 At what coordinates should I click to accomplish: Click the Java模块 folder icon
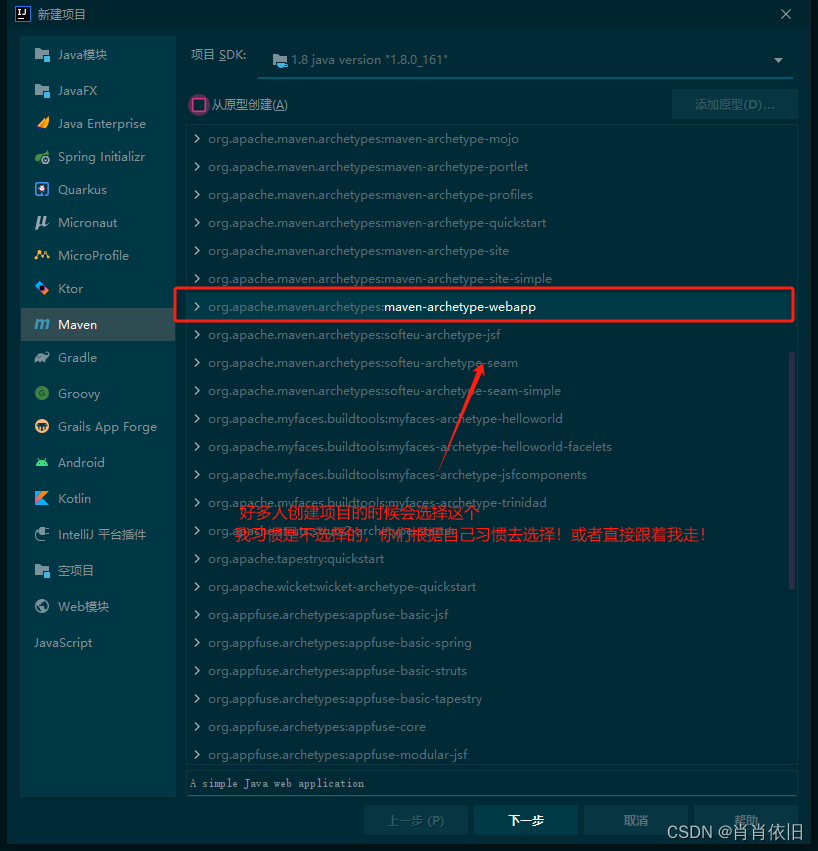[x=42, y=54]
